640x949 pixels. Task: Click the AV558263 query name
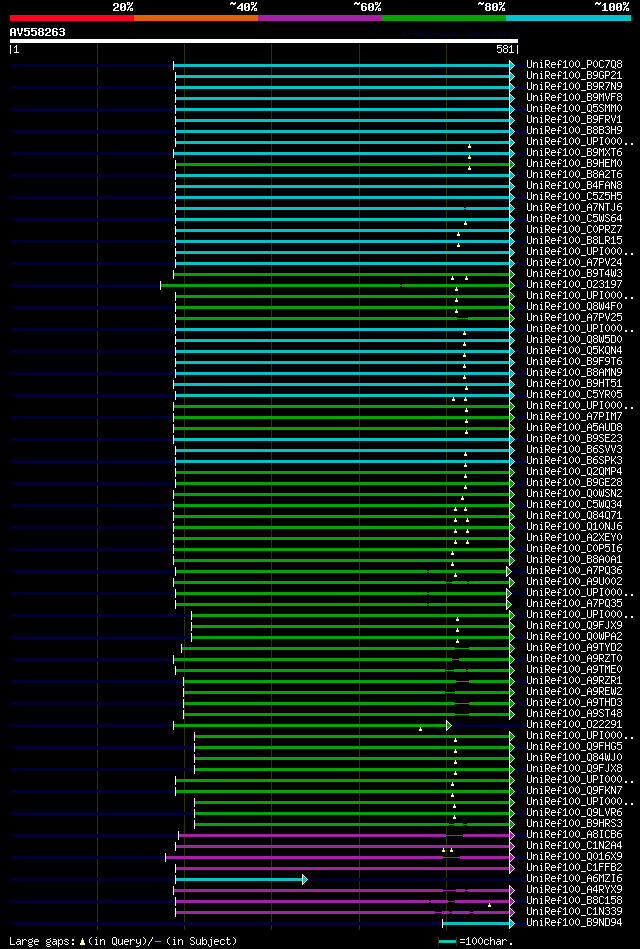[38, 32]
